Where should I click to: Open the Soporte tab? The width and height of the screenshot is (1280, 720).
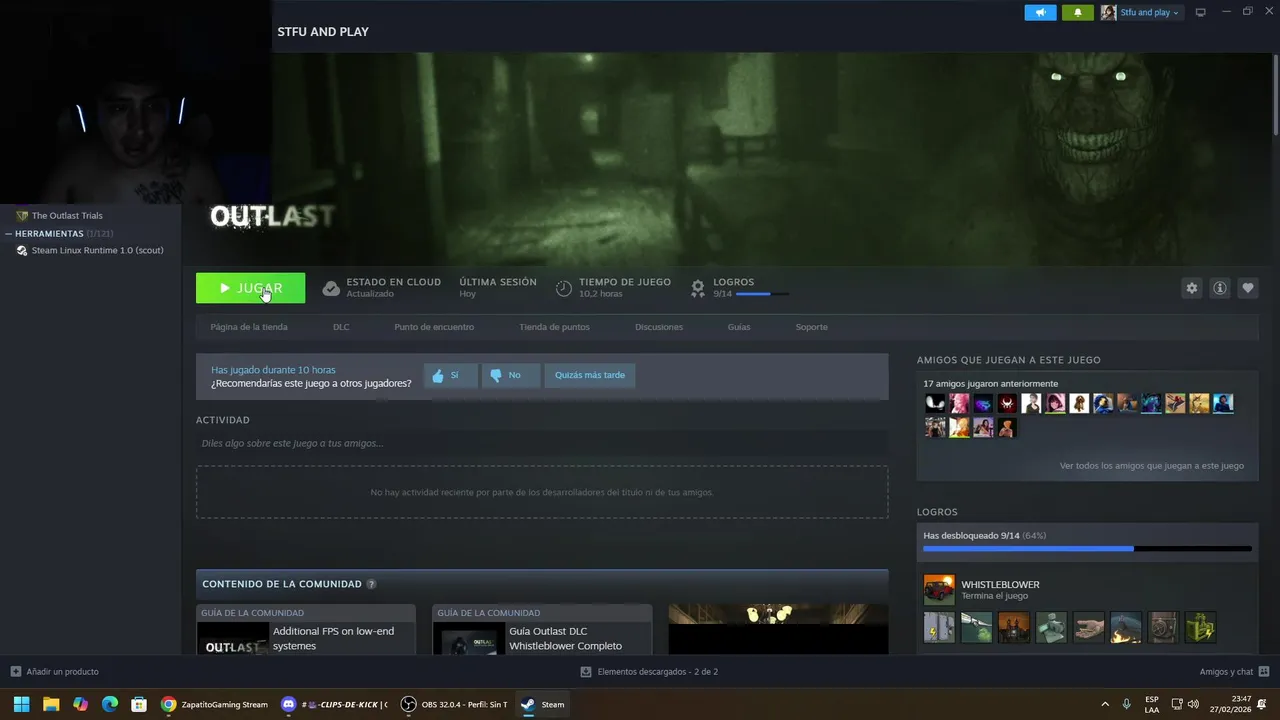(x=811, y=327)
